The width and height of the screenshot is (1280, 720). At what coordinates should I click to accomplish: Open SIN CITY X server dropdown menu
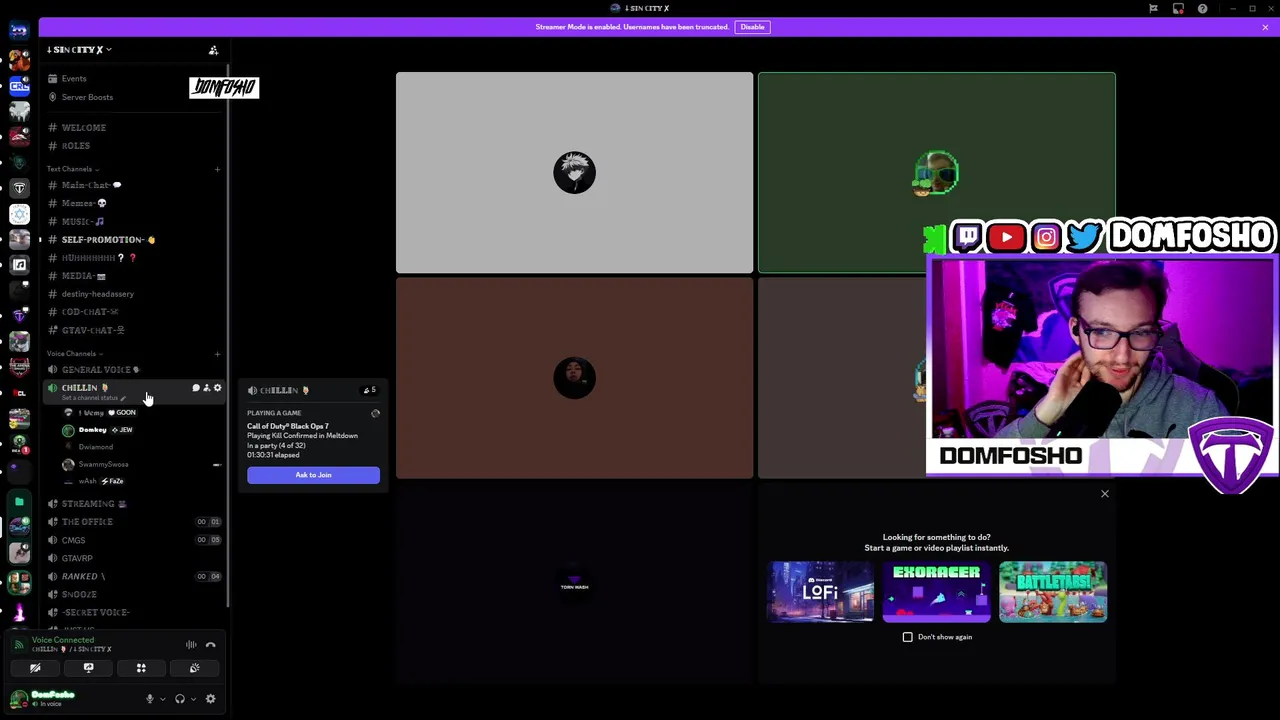tap(79, 50)
